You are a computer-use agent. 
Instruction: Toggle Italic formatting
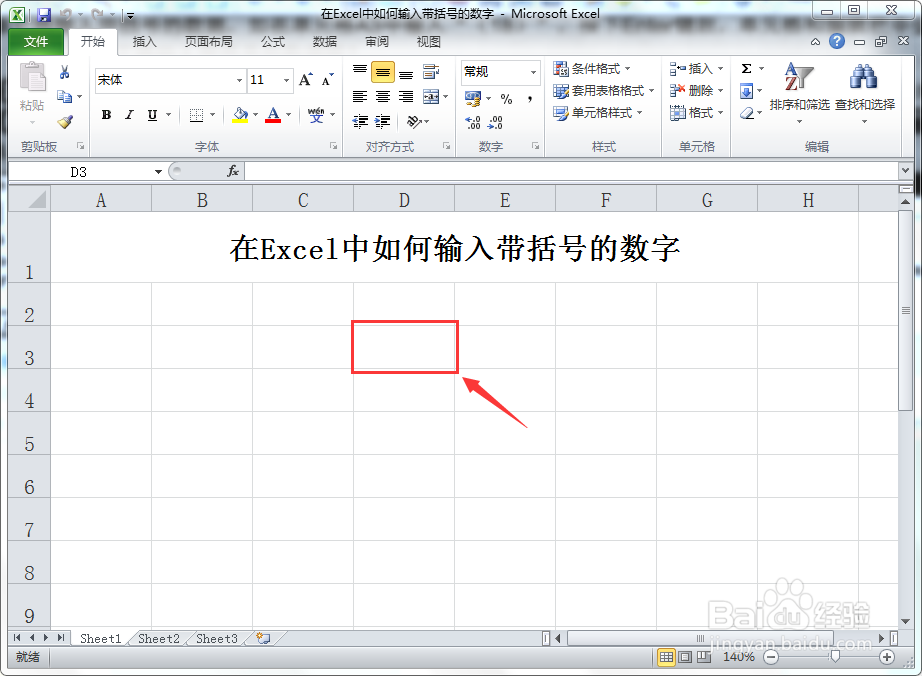tap(129, 115)
